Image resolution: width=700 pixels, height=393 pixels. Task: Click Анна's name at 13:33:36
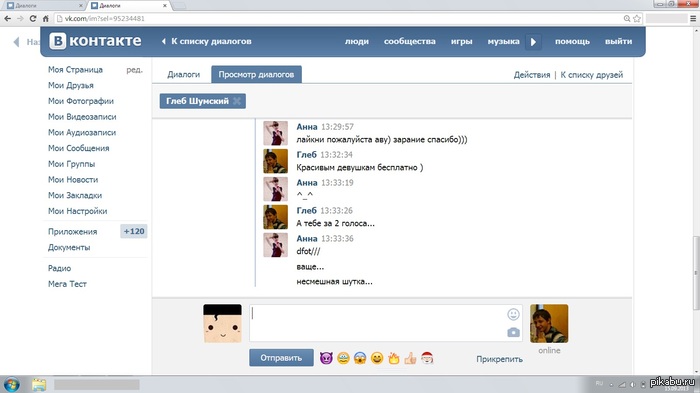307,238
